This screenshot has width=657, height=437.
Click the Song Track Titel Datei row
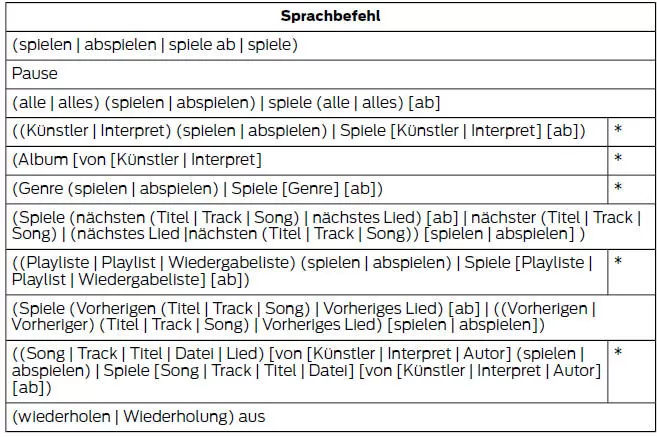click(x=307, y=372)
